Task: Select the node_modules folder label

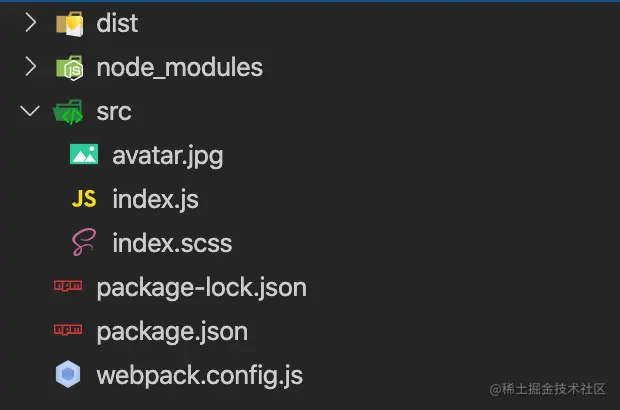Action: click(x=179, y=67)
